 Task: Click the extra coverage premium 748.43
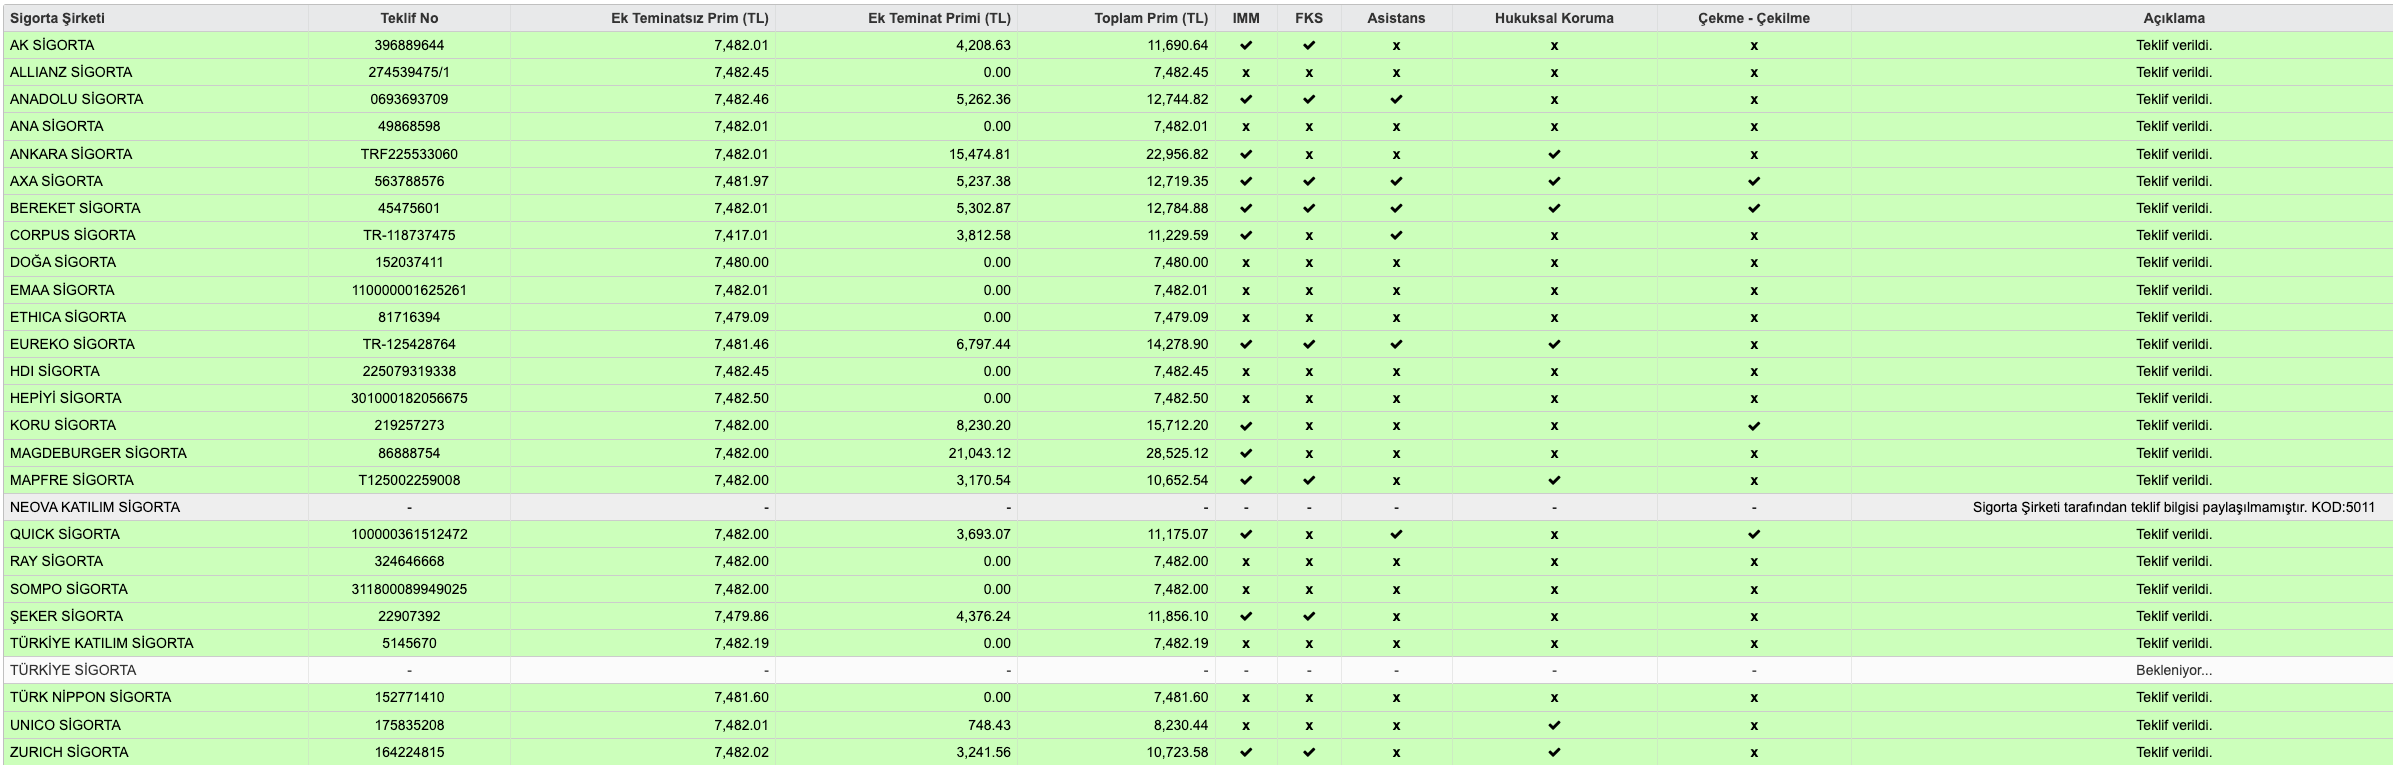989,725
